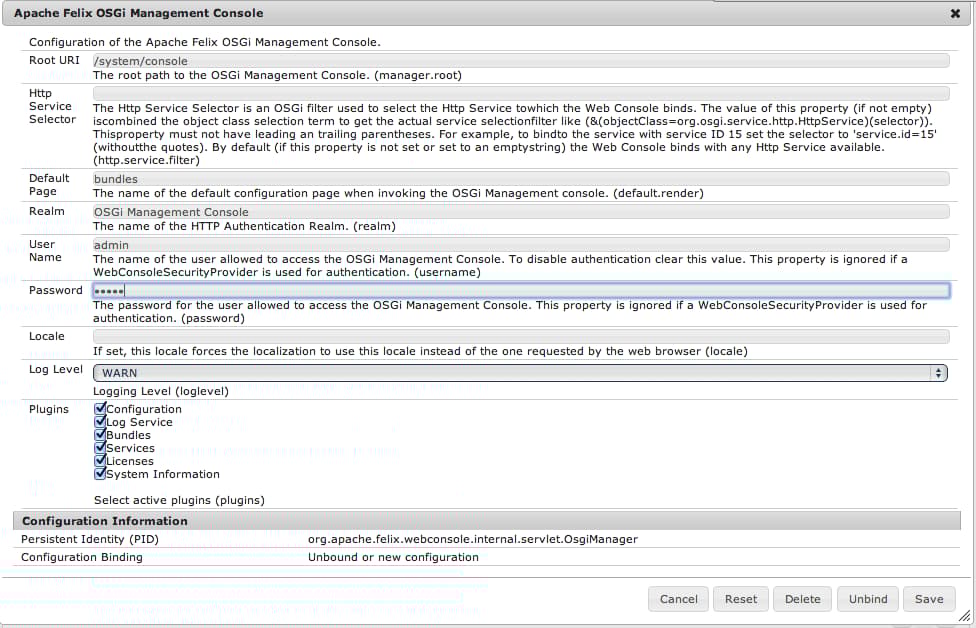The width and height of the screenshot is (976, 628).
Task: Click the Reset button
Action: click(740, 598)
